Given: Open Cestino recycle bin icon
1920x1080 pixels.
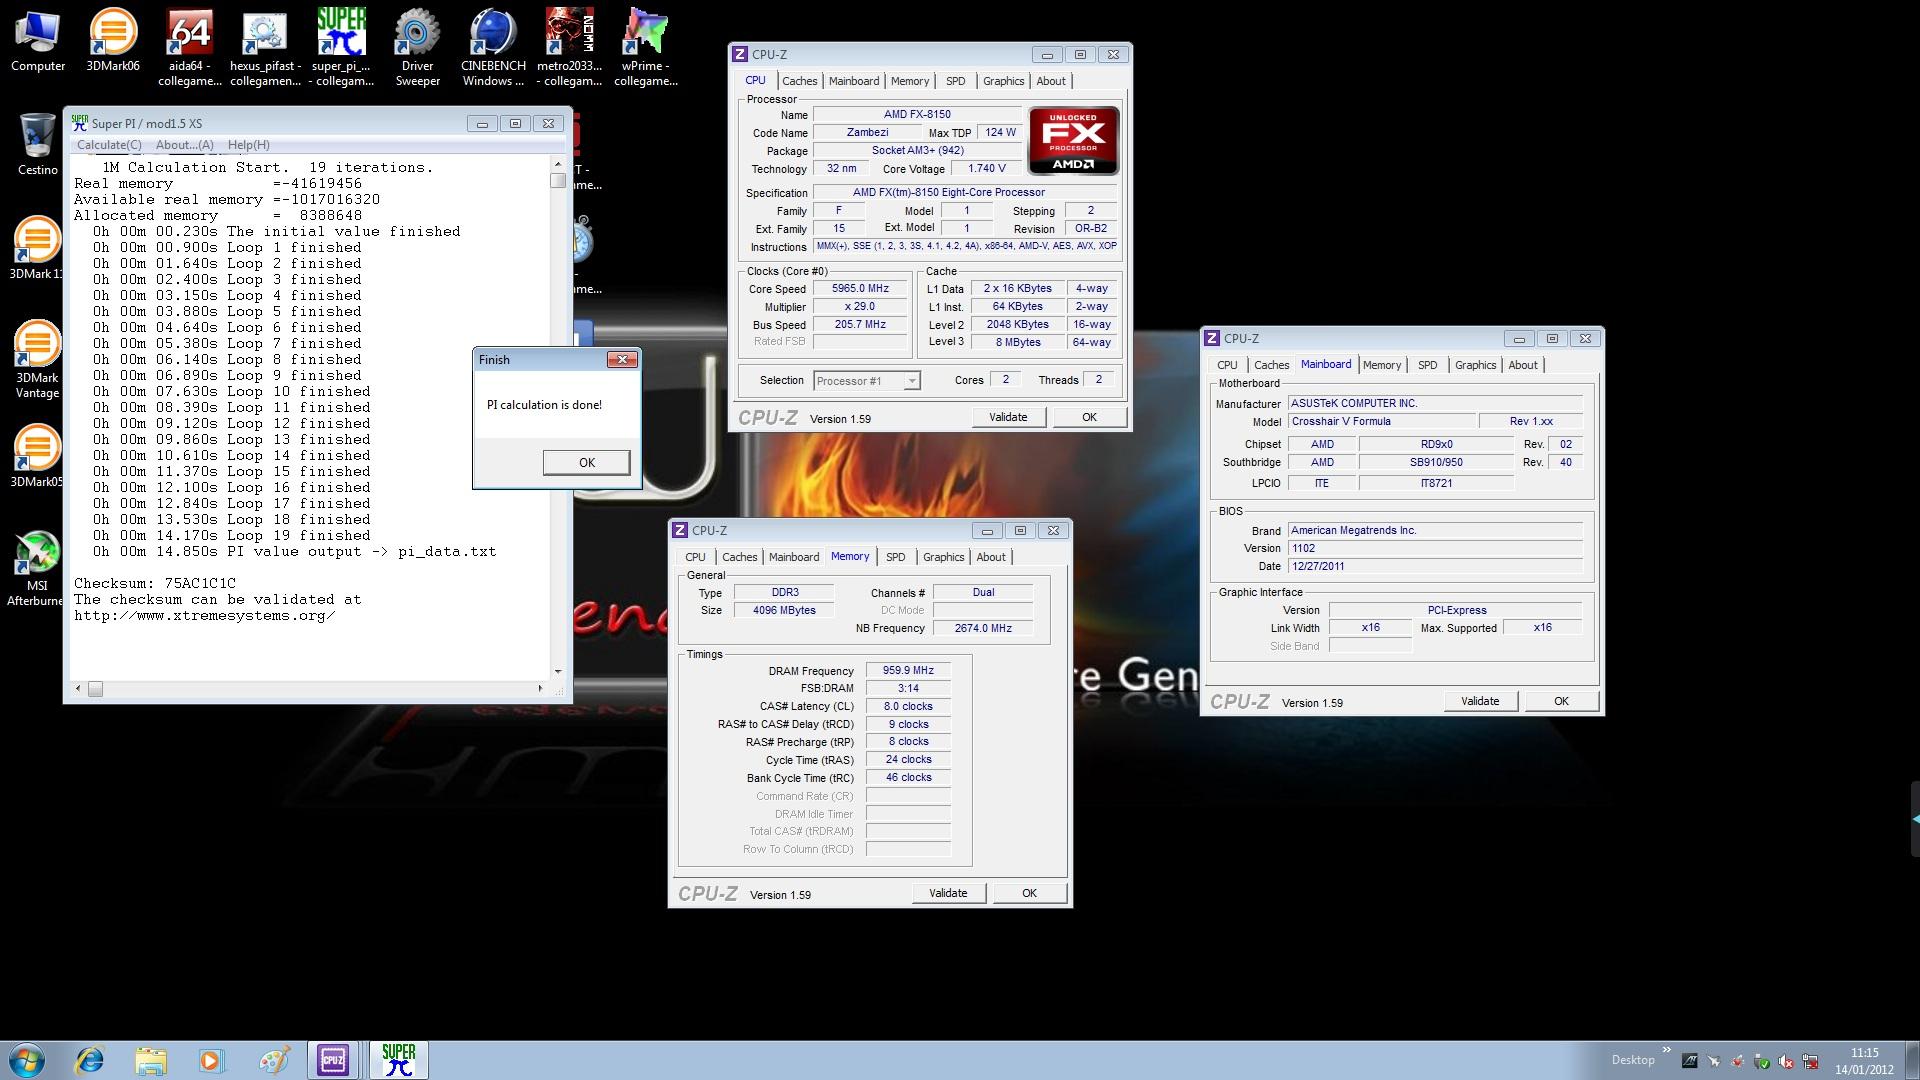Looking at the screenshot, I should click(x=37, y=144).
